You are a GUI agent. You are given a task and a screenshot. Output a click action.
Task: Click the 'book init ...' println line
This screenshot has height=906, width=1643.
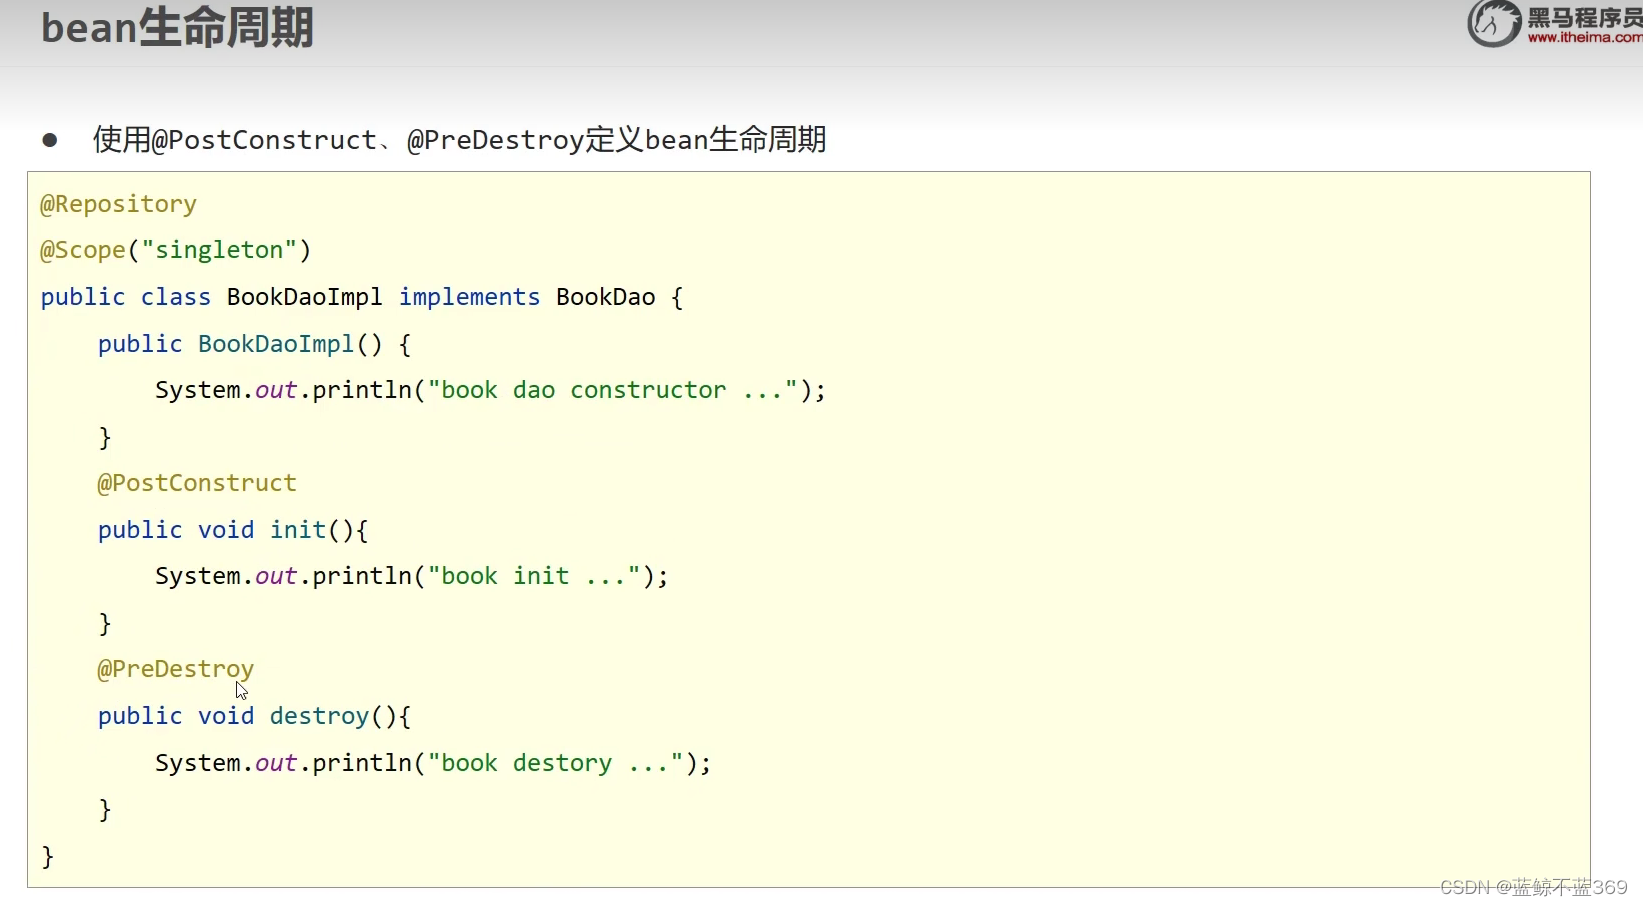(x=412, y=576)
